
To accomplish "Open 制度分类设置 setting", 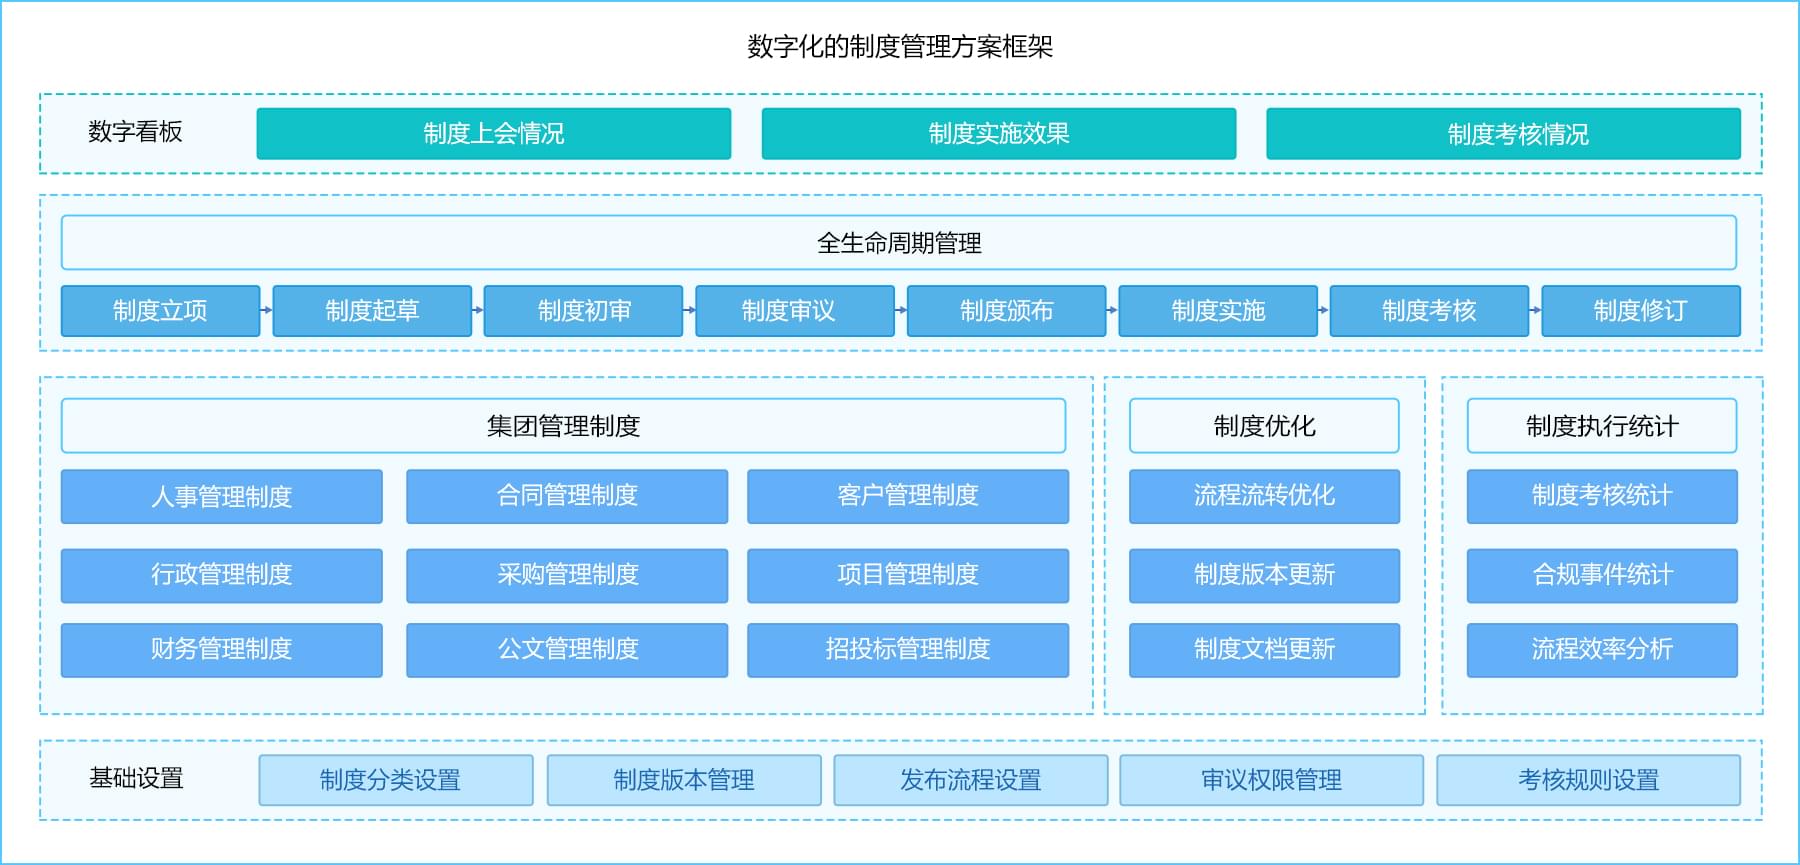I will point(396,780).
